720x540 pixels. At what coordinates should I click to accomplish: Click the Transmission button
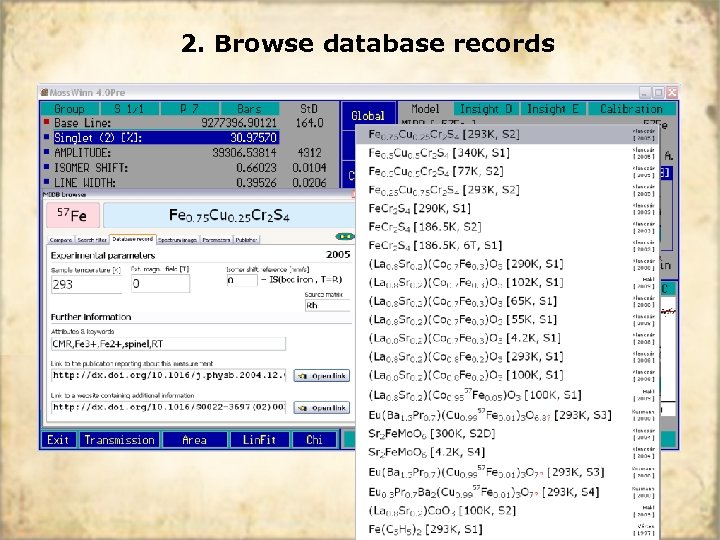(x=119, y=440)
